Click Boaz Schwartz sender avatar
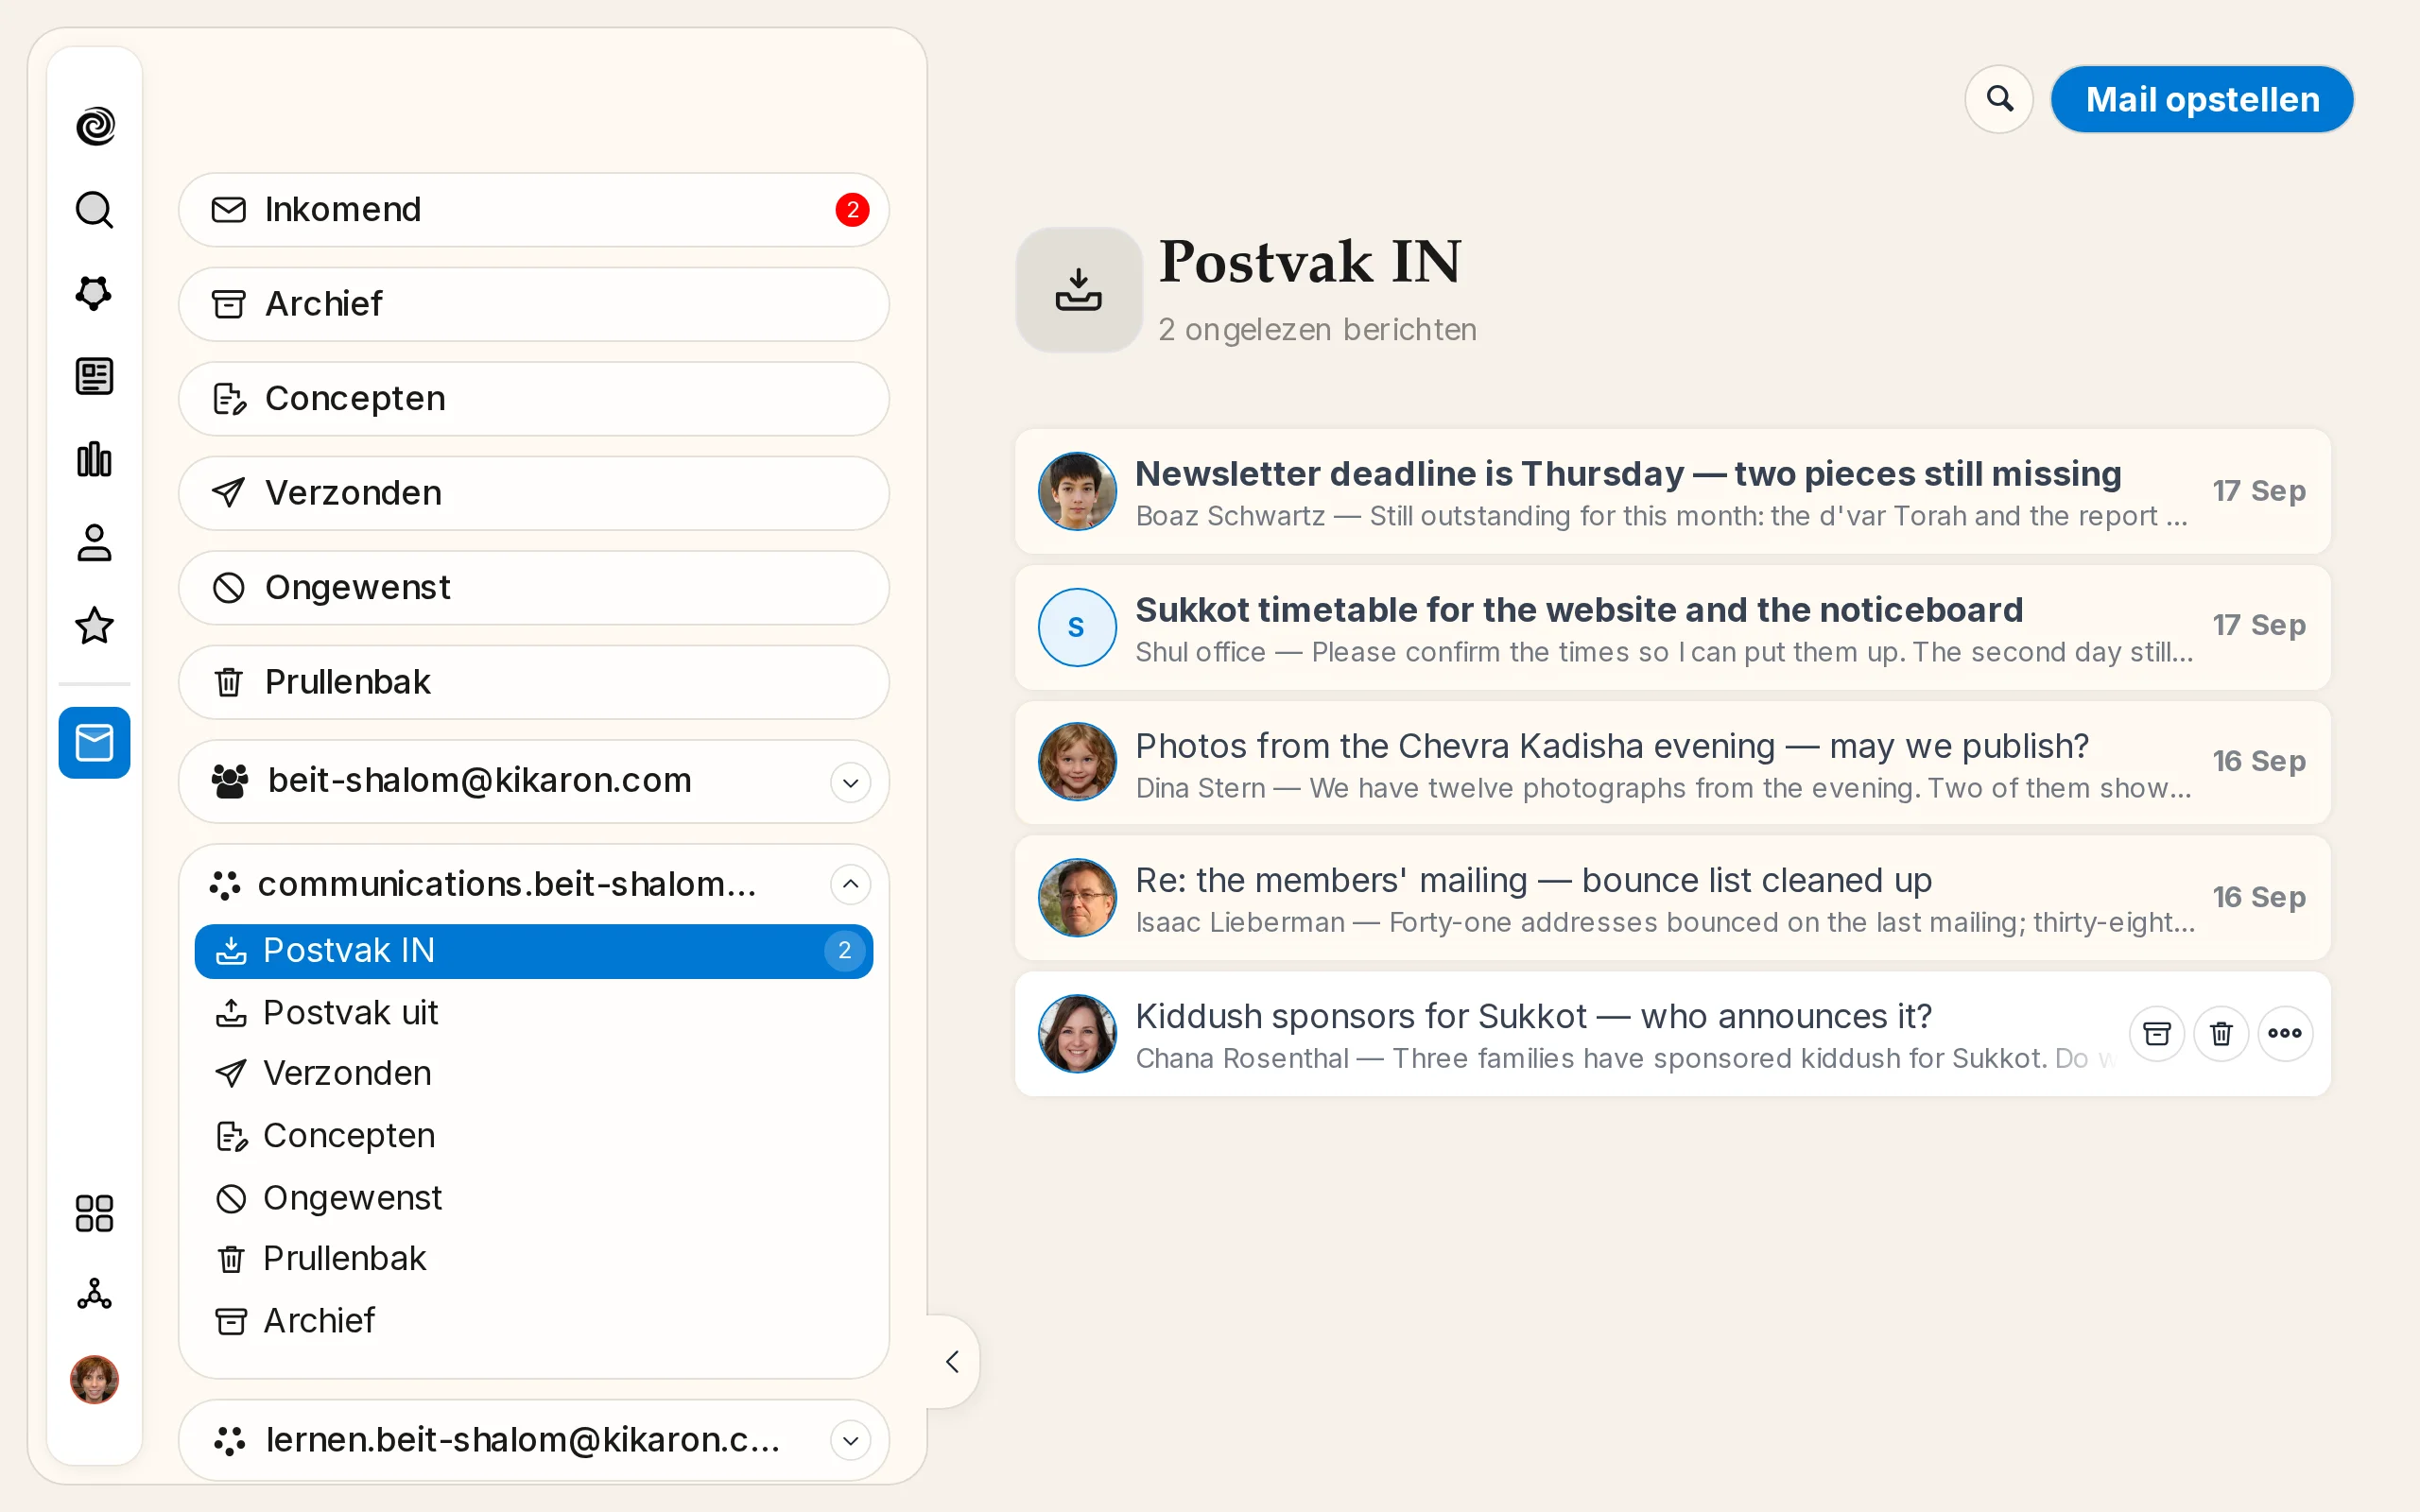The height and width of the screenshot is (1512, 2420). (1077, 491)
